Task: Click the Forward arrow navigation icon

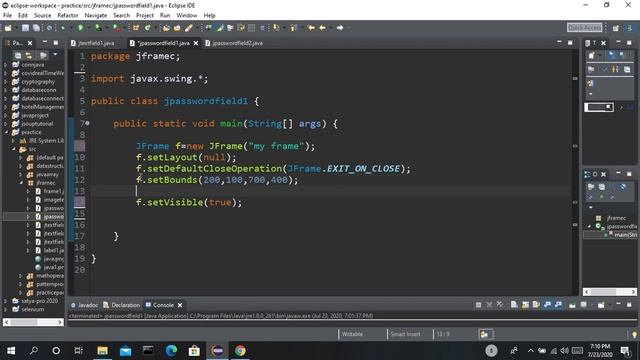Action: [340, 28]
